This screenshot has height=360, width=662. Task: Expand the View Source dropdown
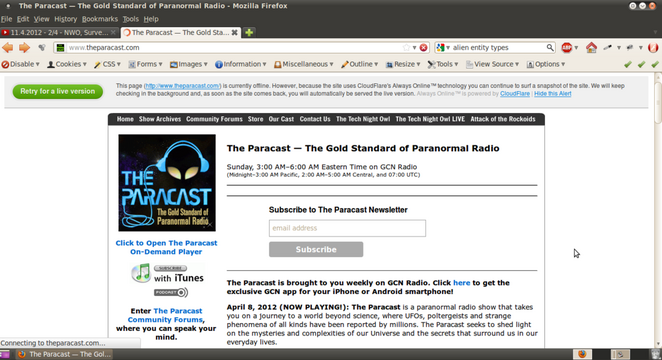click(492, 64)
